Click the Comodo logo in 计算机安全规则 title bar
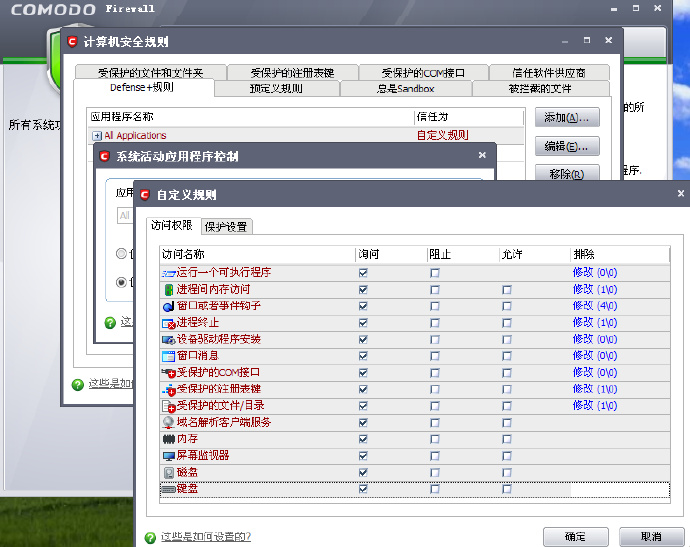Screen dimensions: 690x547 point(72,42)
